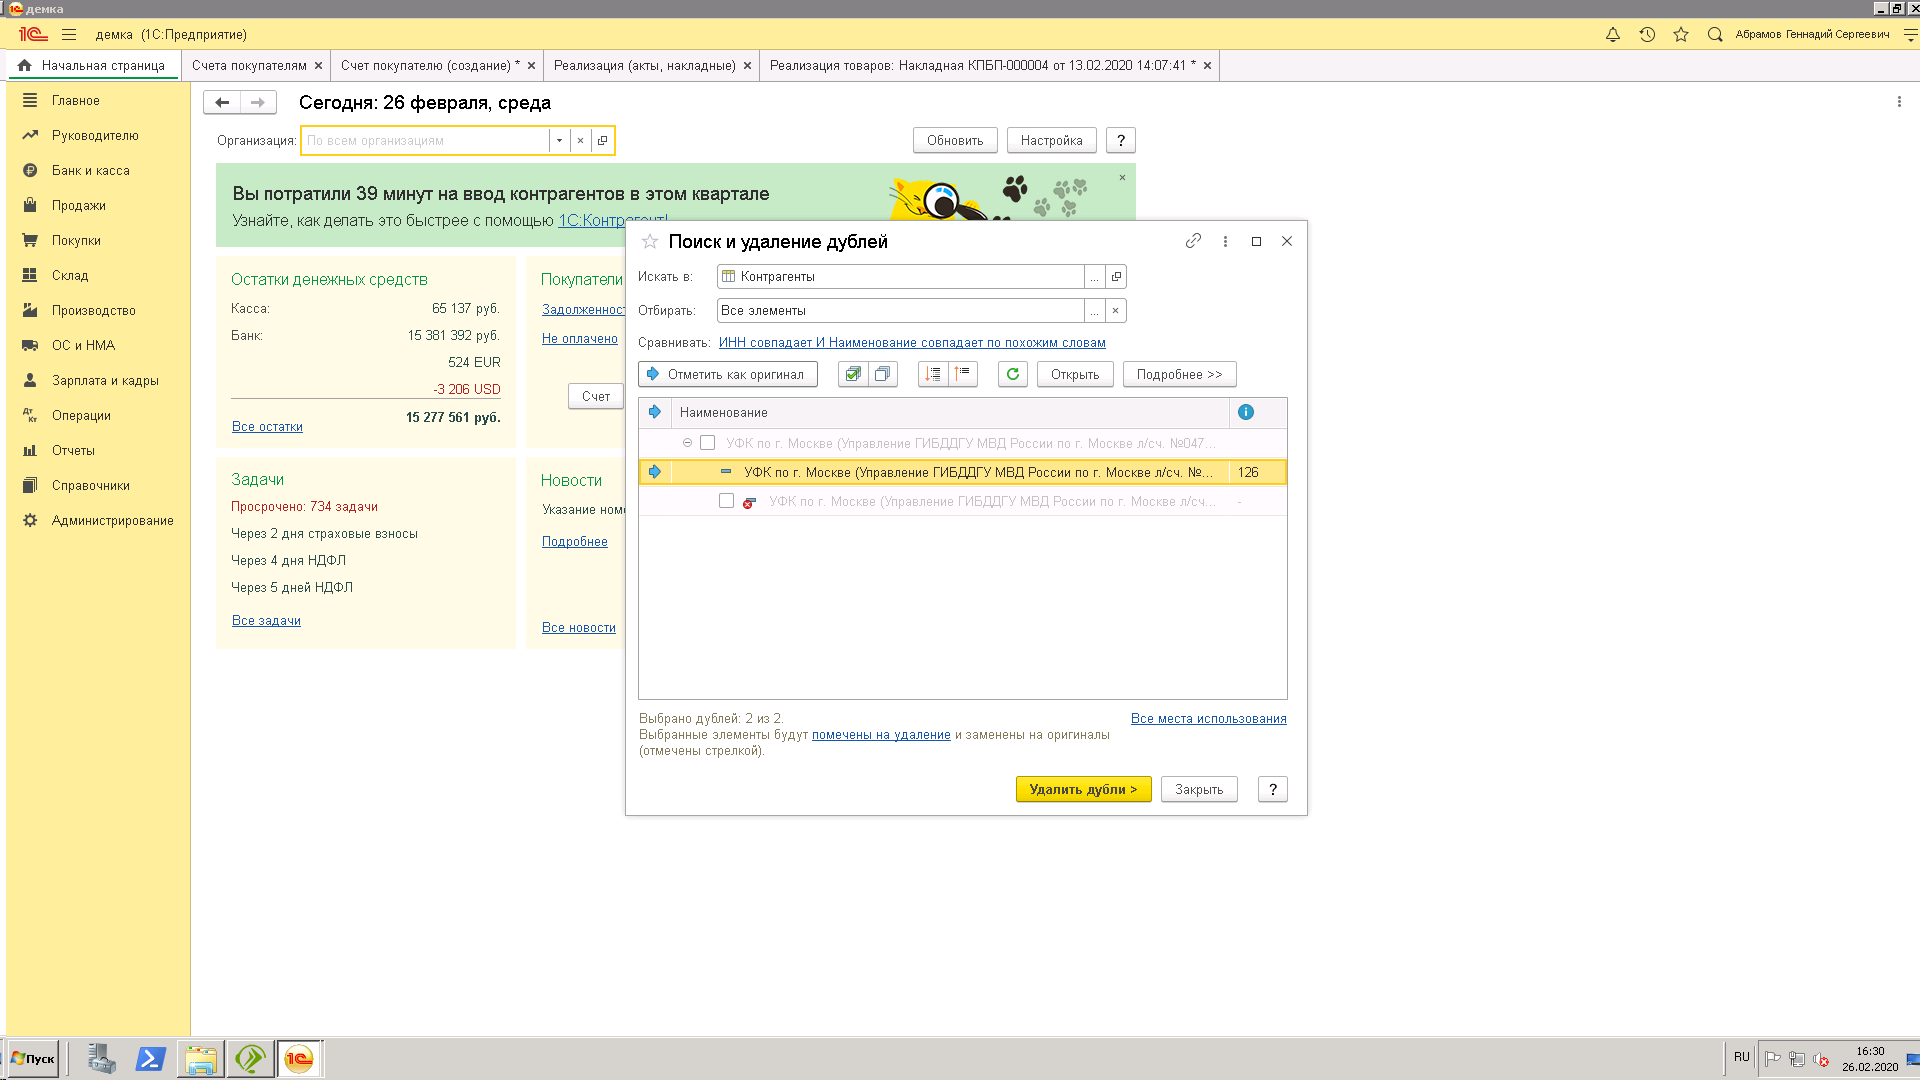Open the main menu hamburger icon
The height and width of the screenshot is (1080, 1920).
click(69, 34)
